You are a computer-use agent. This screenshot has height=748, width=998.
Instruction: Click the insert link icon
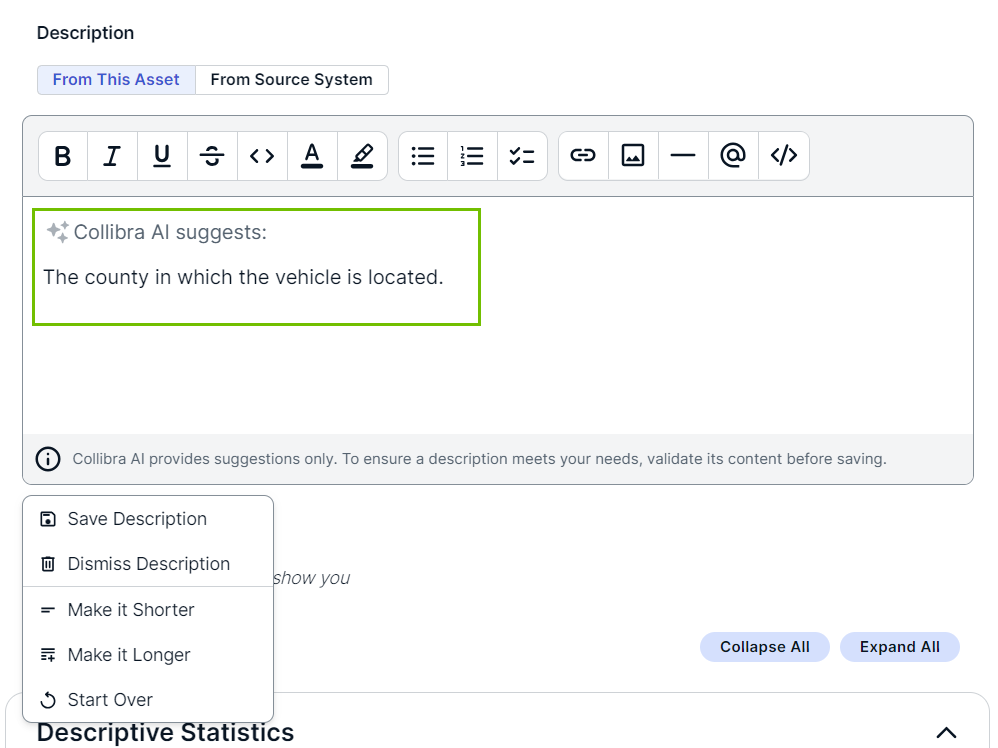tap(583, 156)
